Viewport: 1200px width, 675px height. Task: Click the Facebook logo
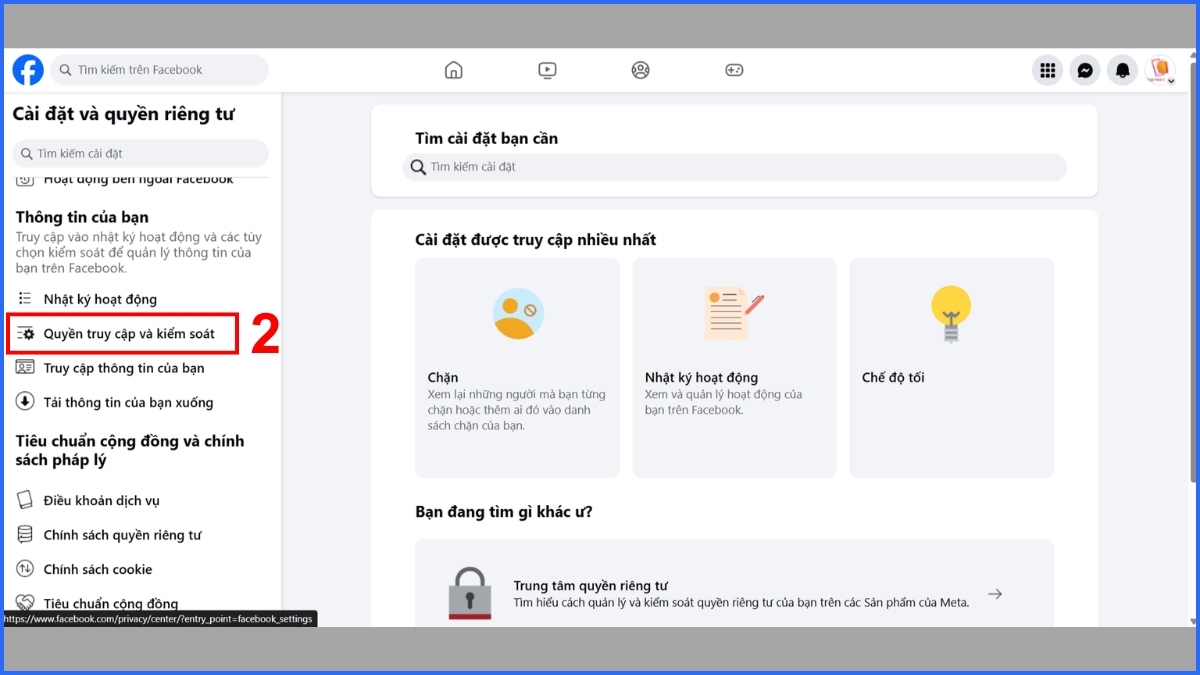(x=27, y=70)
